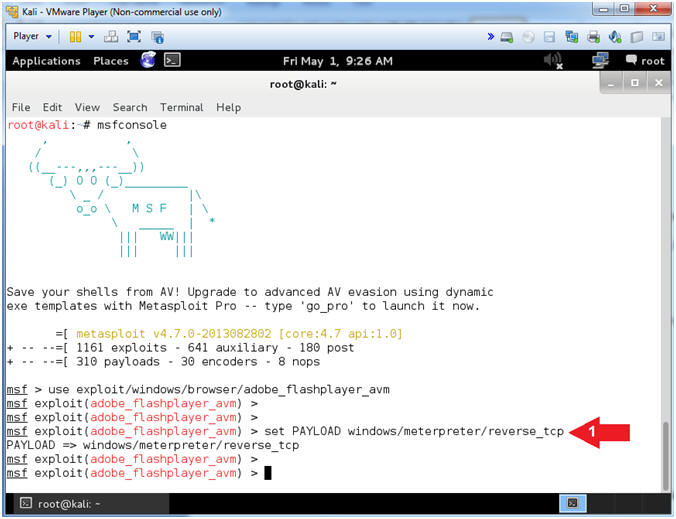Click the 'use exploit/windows/browser/adobe_flashplayer_avm' line

[x=219, y=390]
